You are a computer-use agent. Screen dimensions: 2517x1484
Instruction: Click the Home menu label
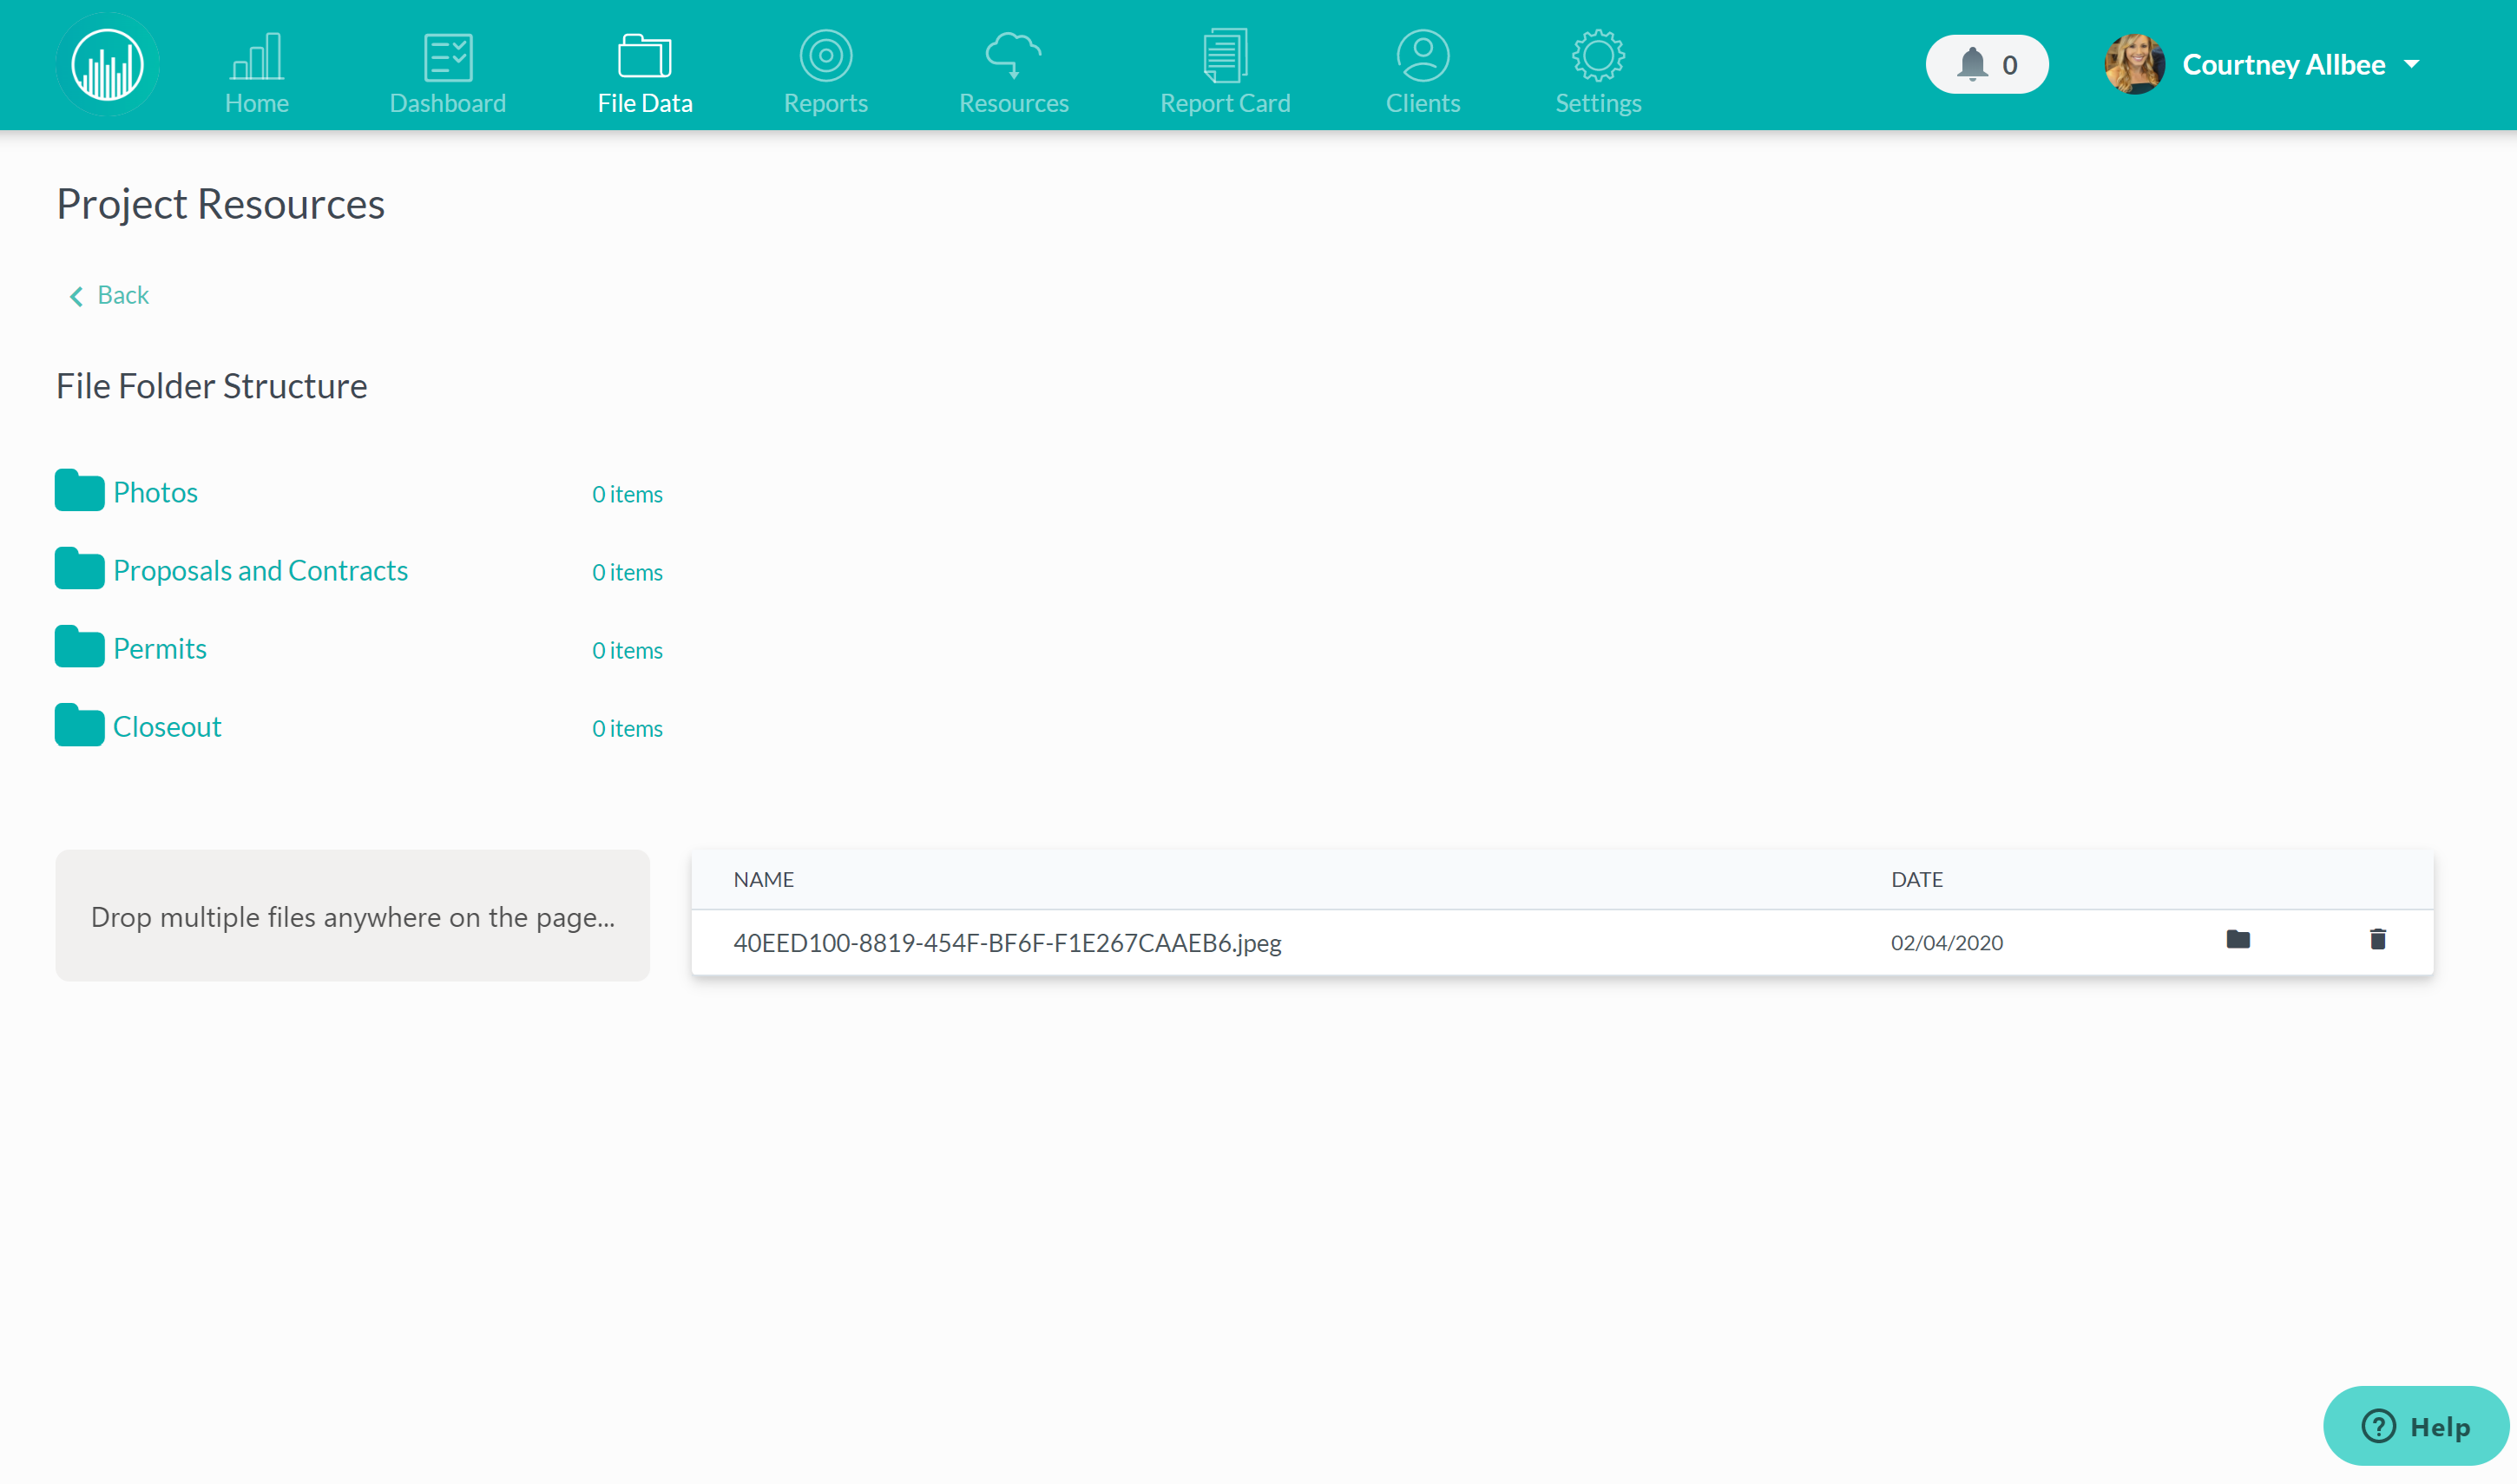(x=257, y=103)
